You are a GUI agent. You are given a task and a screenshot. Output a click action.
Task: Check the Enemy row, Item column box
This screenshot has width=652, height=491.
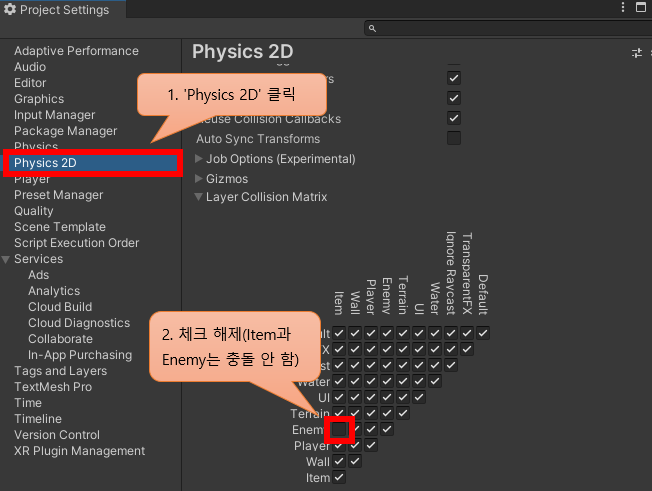[339, 429]
